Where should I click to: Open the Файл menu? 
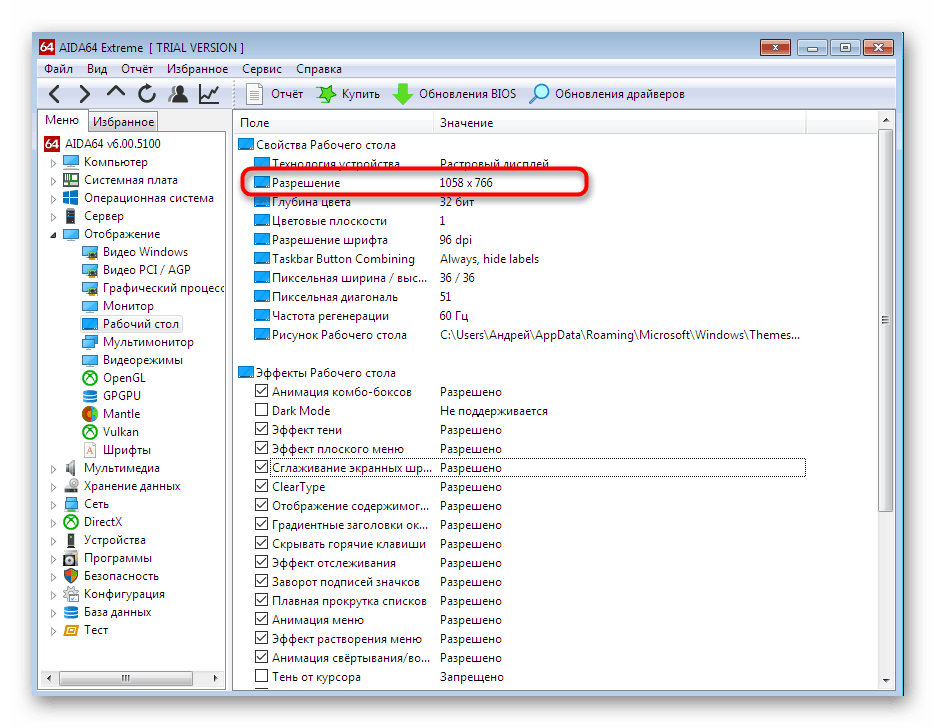58,69
